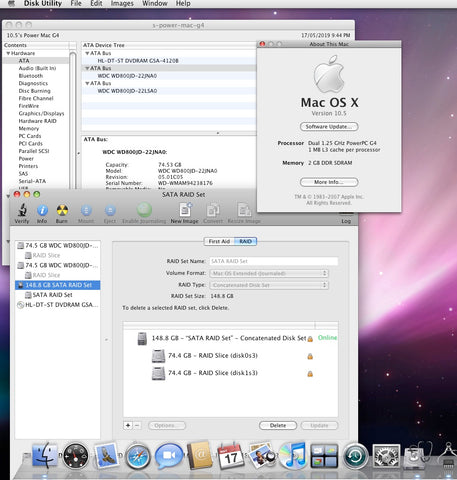Image resolution: width=457 pixels, height=480 pixels.
Task: Open iCal from the Dock
Action: (231, 456)
